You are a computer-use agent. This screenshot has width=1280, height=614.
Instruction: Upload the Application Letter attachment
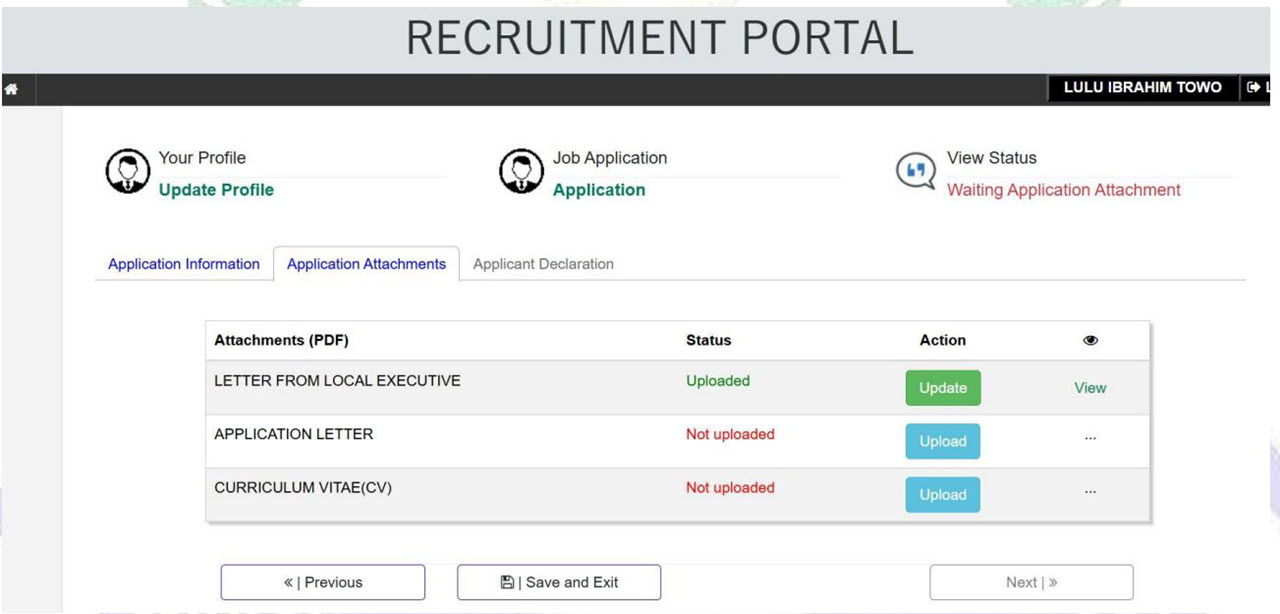tap(942, 441)
